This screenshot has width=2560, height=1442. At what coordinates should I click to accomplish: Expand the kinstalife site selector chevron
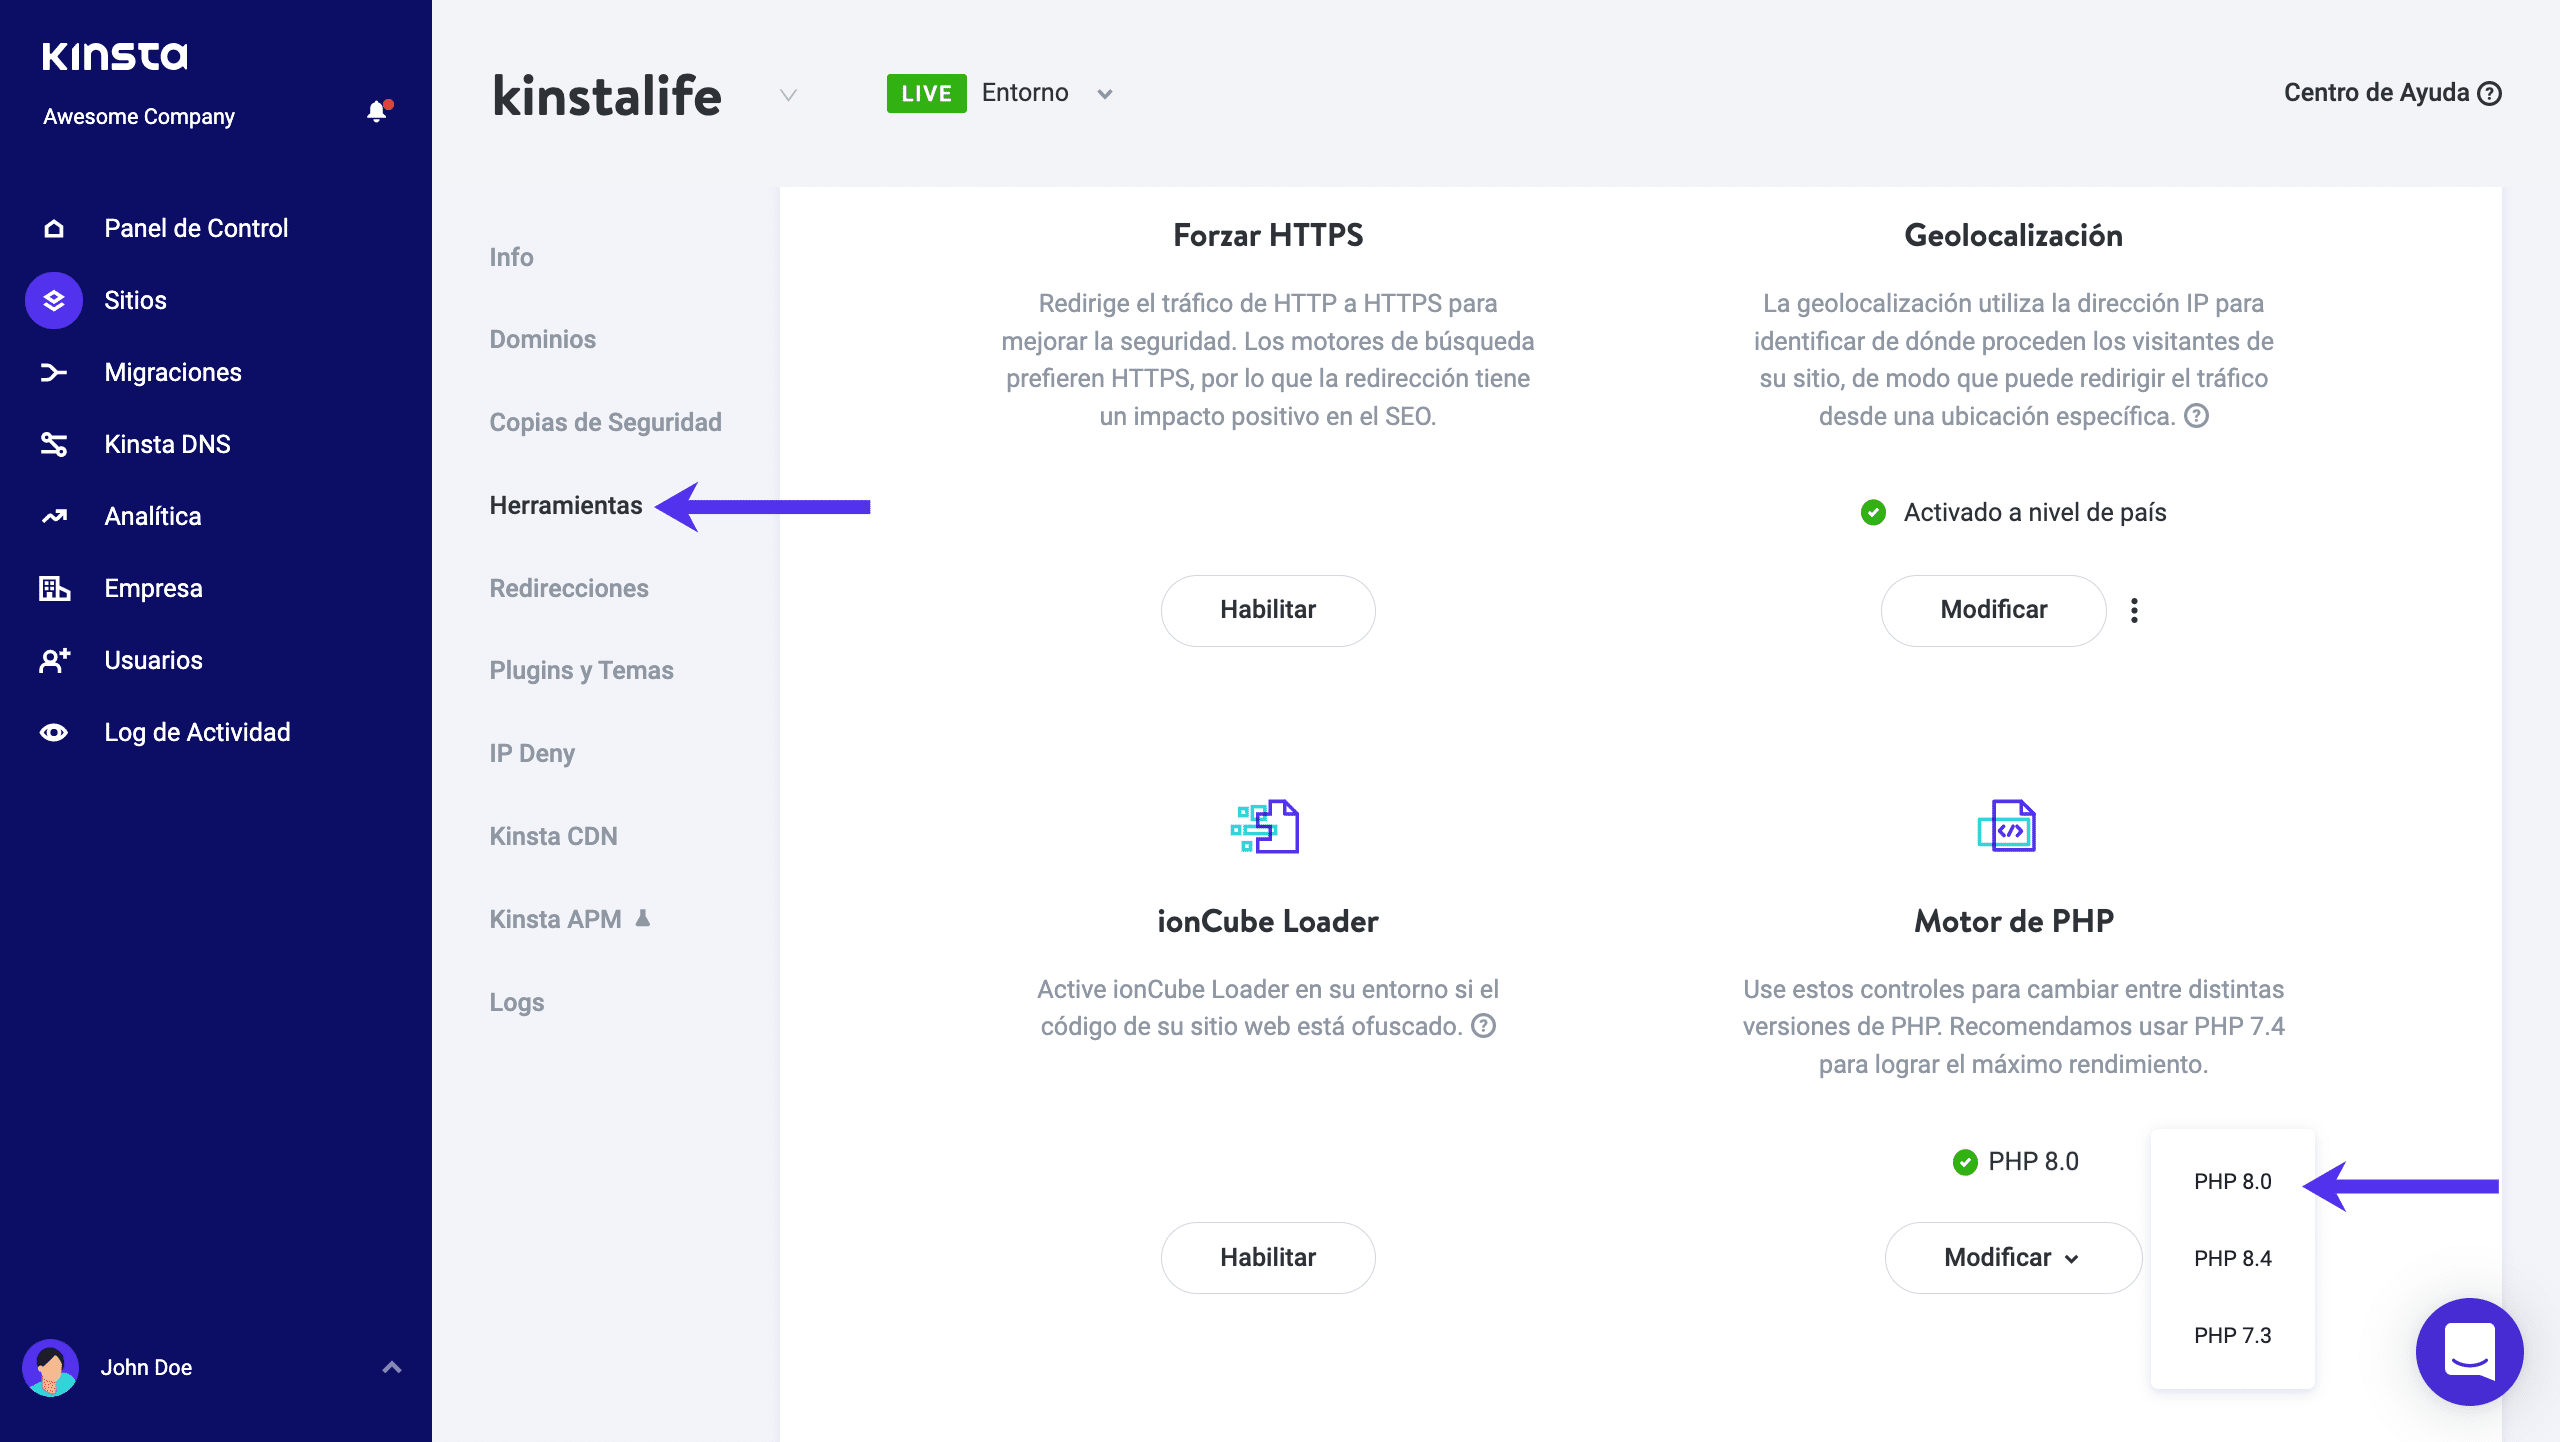788,95
